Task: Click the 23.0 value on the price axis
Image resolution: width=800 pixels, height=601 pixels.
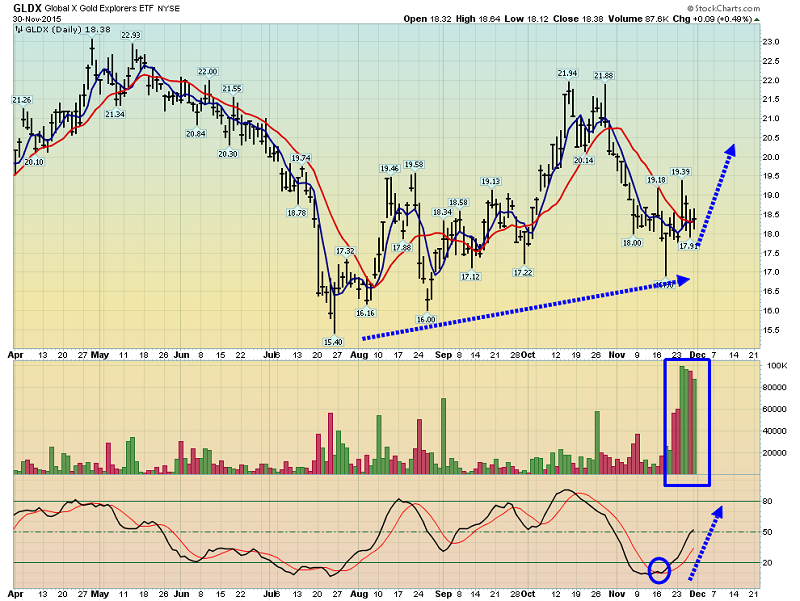Action: [769, 42]
